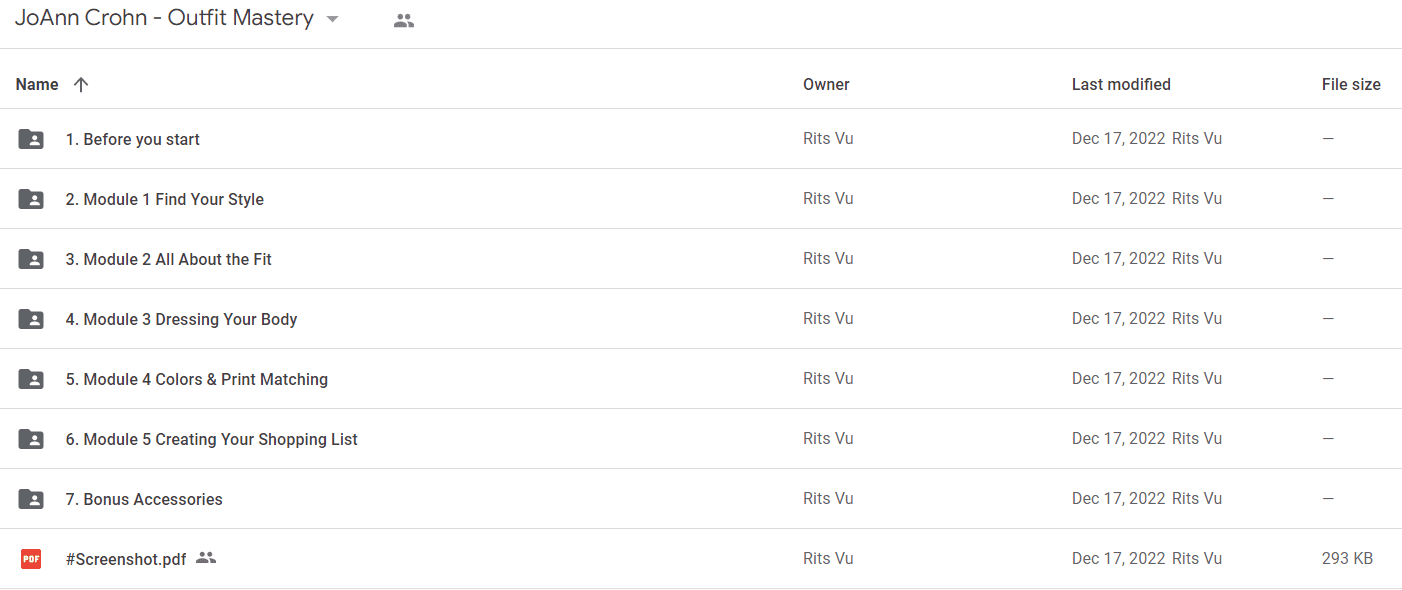Click the shared people icon beside title

(x=404, y=20)
